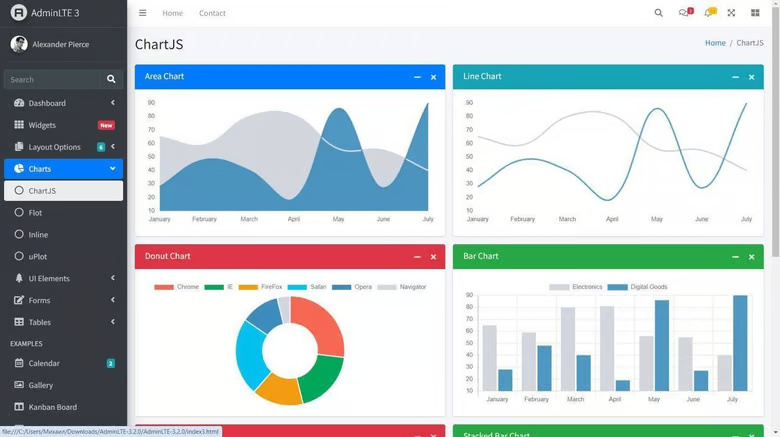Open the Calendar sidebar item
Image resolution: width=780 pixels, height=437 pixels.
44,363
